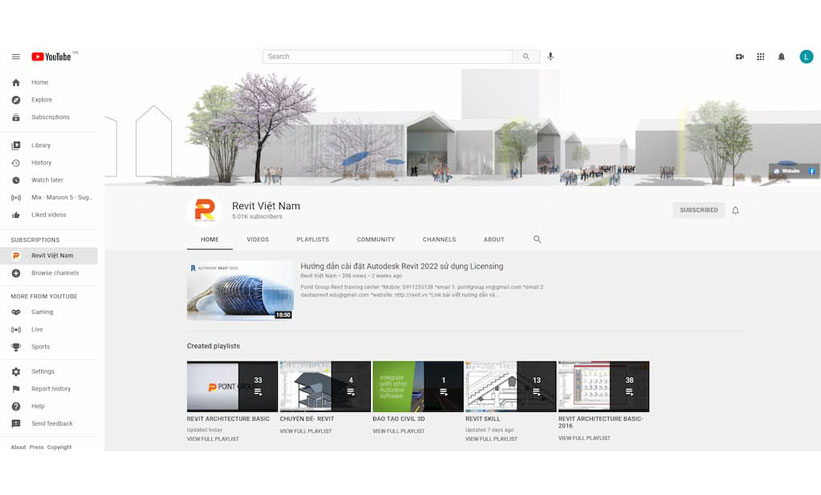The image size is (821, 495).
Task: Click the Subscribed button
Action: pos(699,210)
